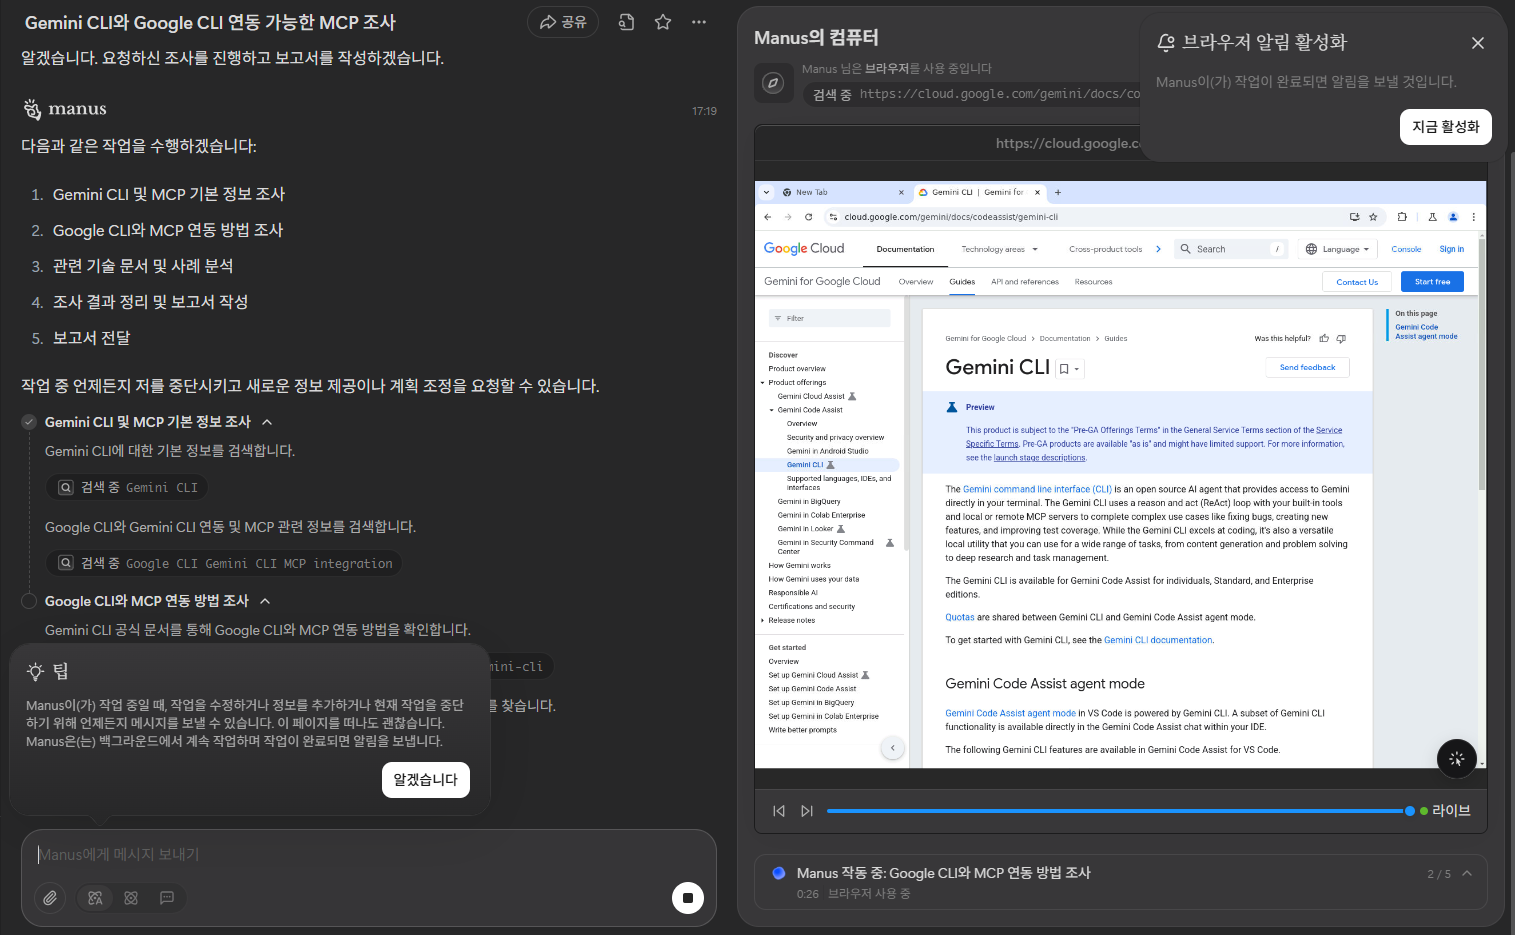1515x935 pixels.
Task: Switch to API and references tab
Action: pos(1025,282)
